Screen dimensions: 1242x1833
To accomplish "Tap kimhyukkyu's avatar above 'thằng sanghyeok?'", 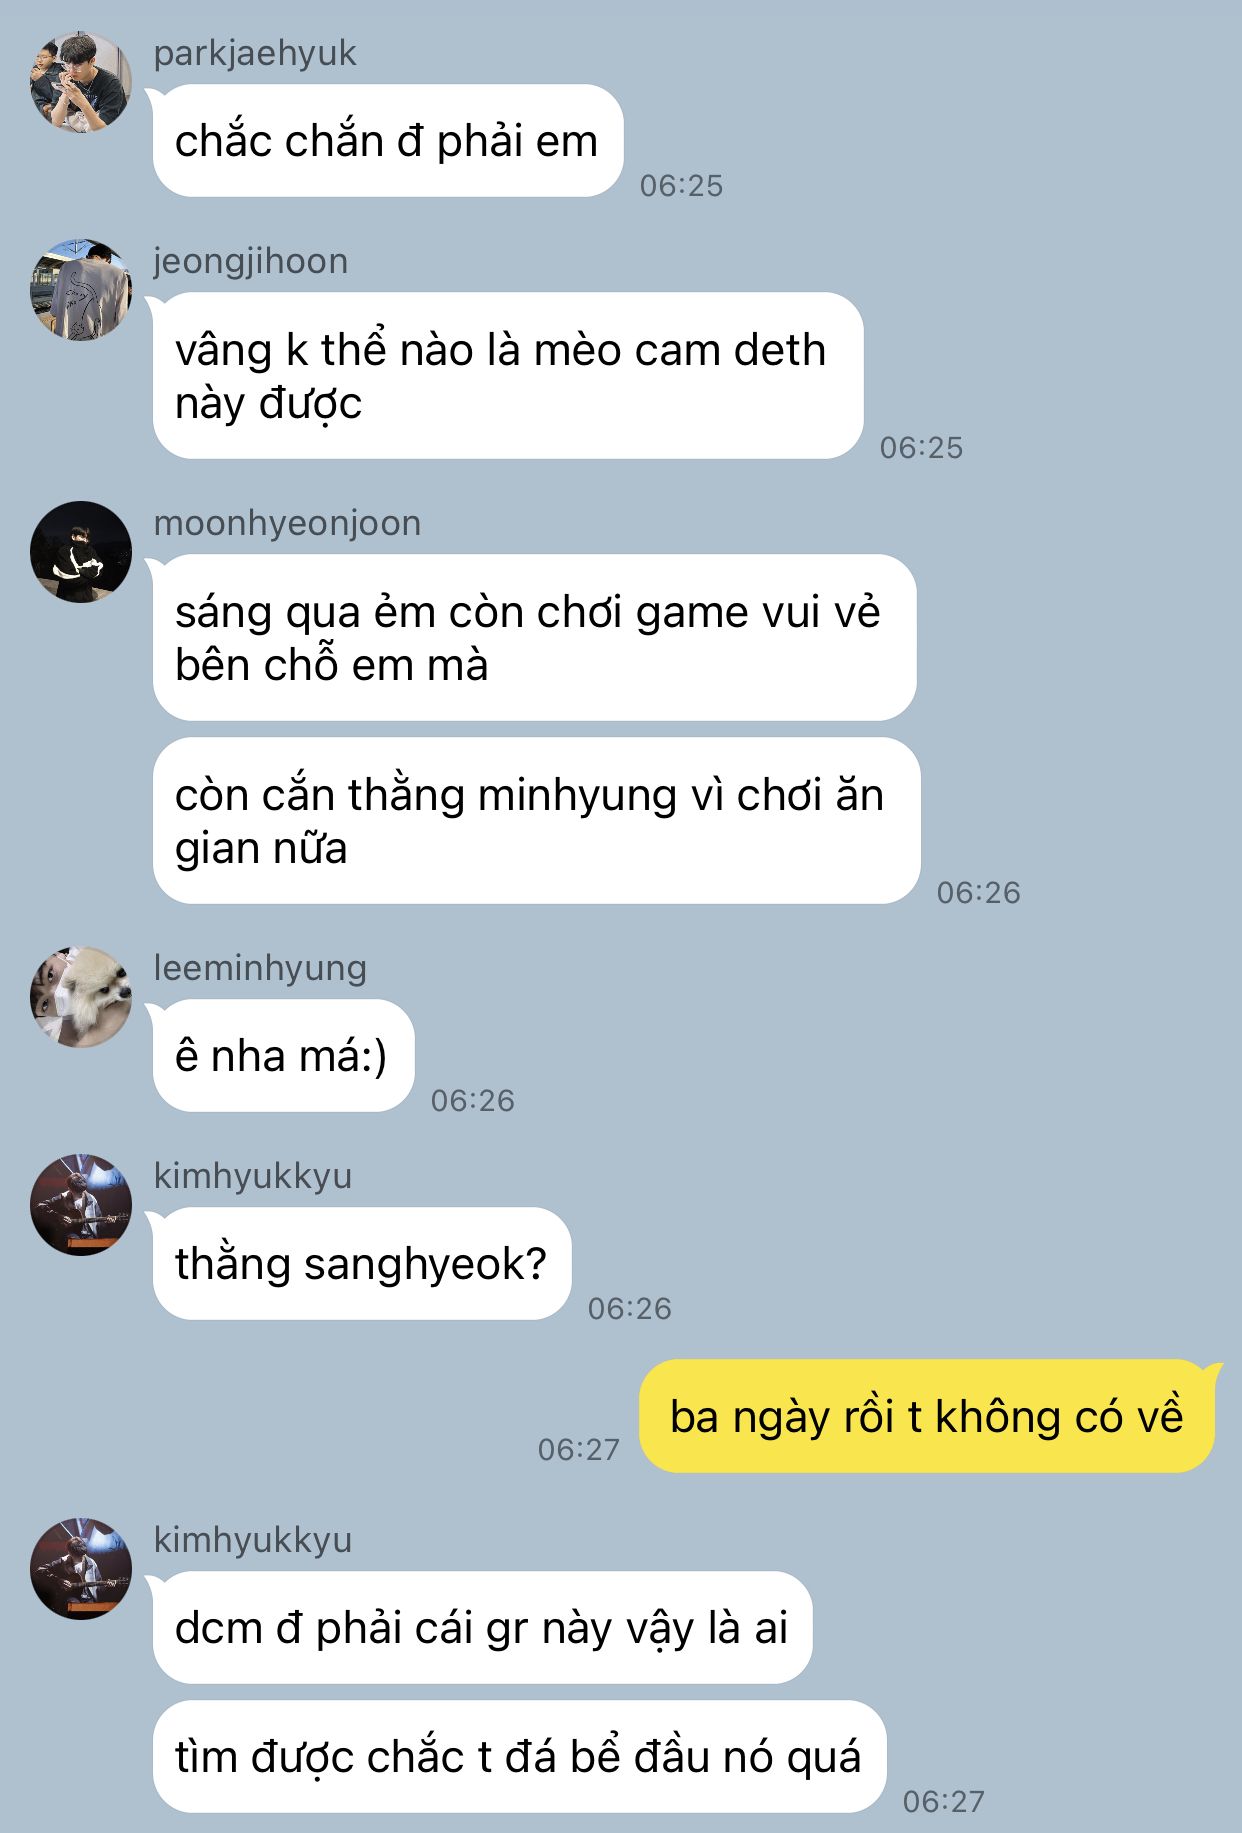I will click(81, 1205).
